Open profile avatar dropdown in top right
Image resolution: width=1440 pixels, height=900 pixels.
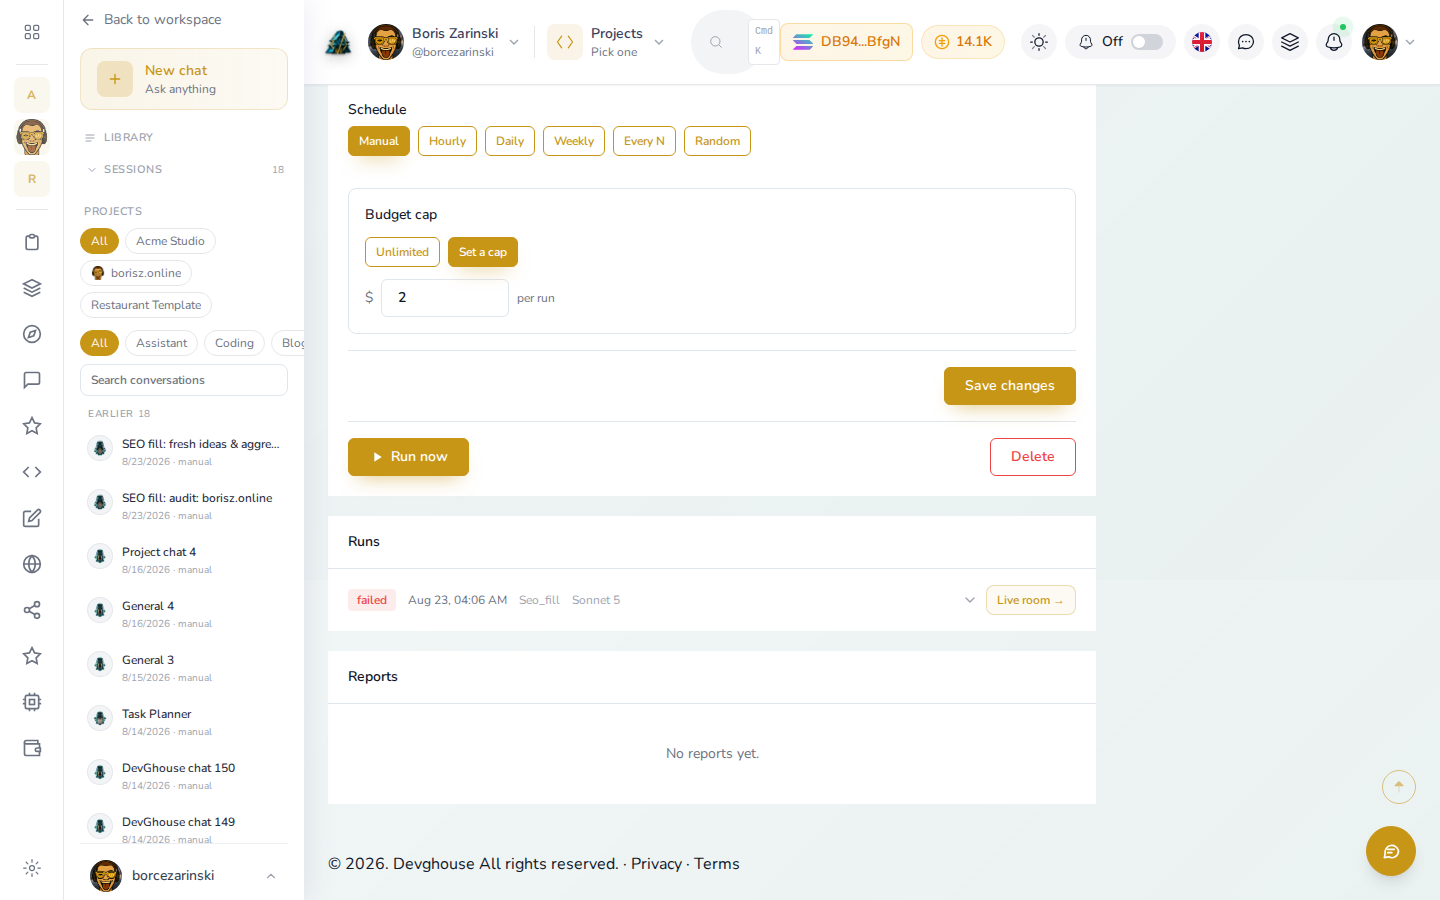tap(1389, 42)
